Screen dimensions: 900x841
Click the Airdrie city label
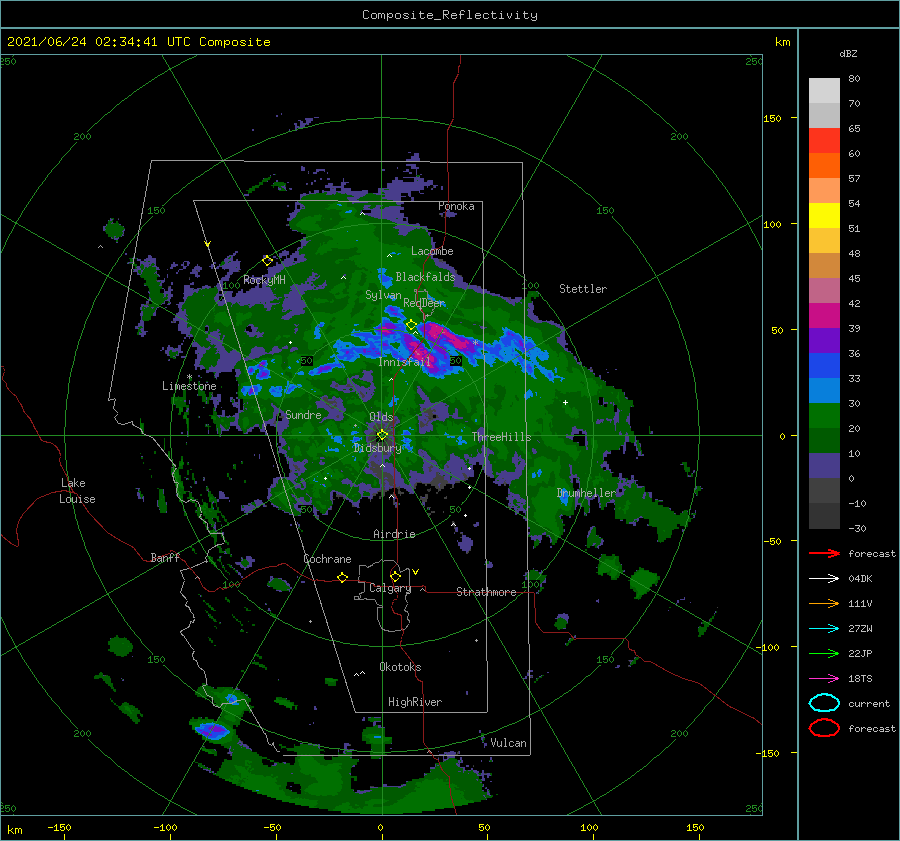pyautogui.click(x=394, y=534)
